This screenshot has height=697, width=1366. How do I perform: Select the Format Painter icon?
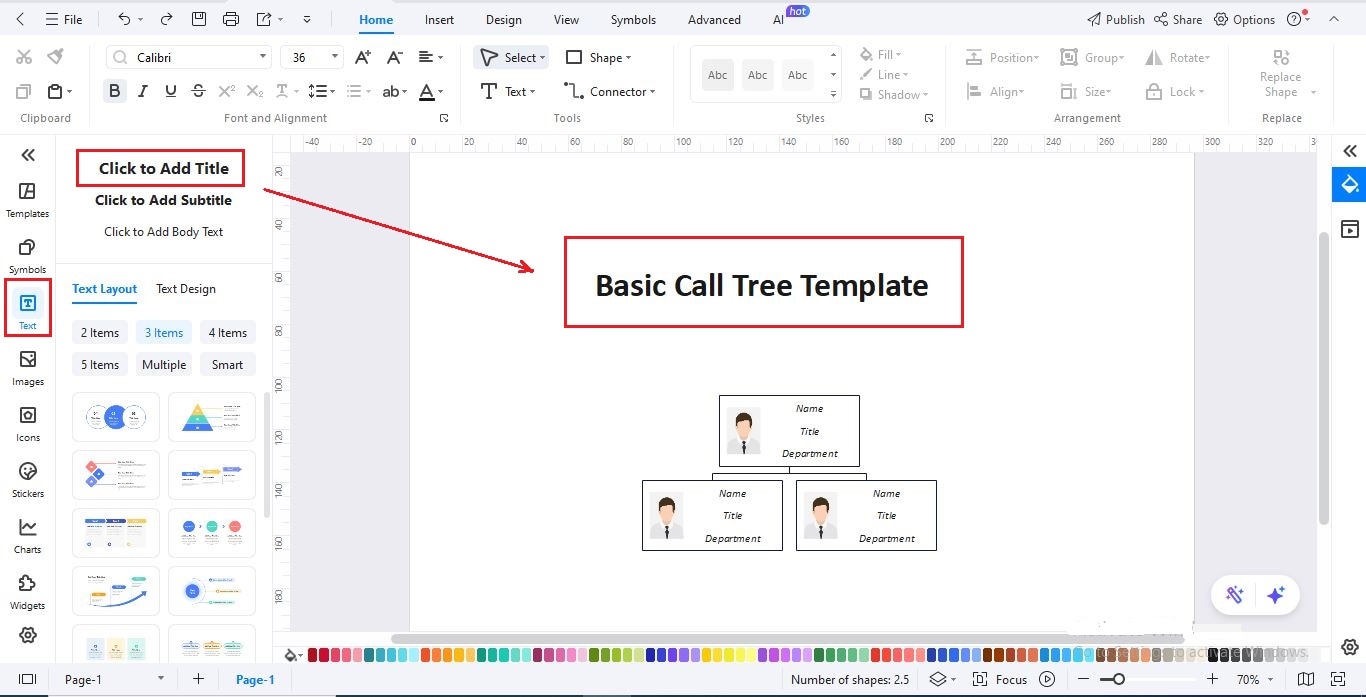(56, 57)
